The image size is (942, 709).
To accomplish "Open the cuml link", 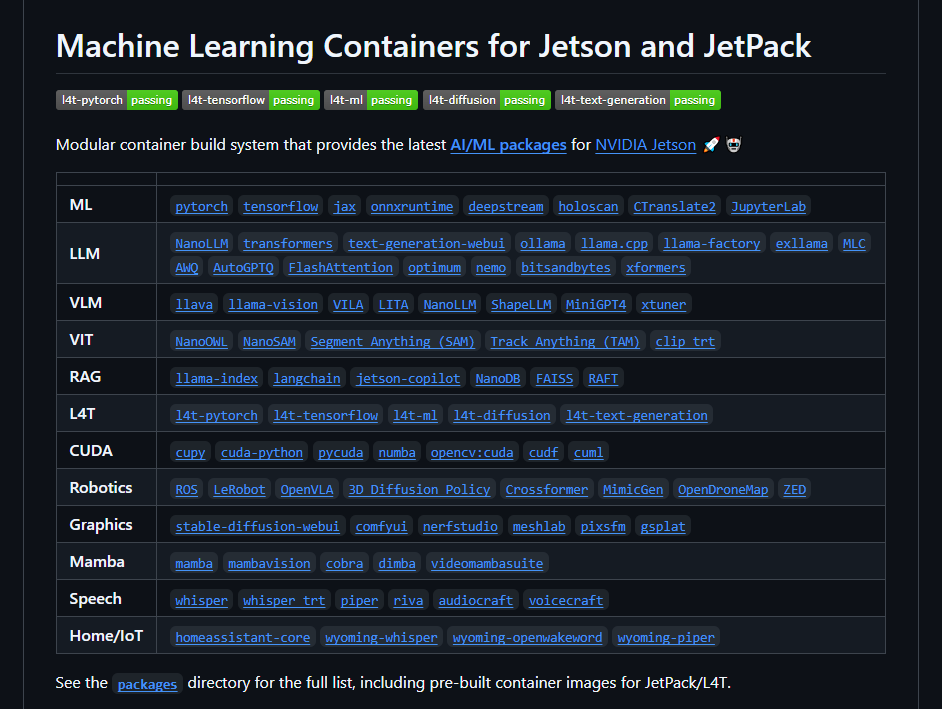I will 588,453.
